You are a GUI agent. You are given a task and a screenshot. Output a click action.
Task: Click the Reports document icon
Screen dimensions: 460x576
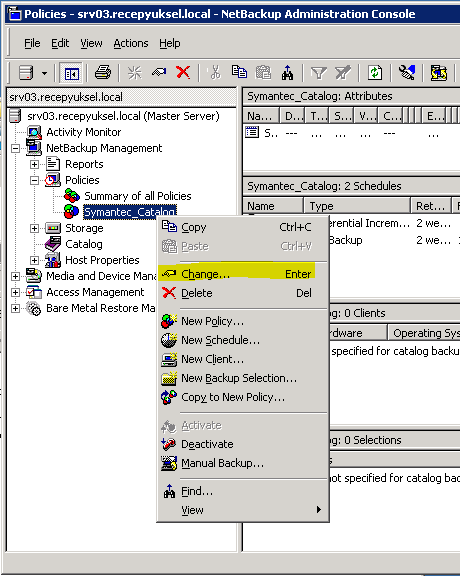click(53, 164)
